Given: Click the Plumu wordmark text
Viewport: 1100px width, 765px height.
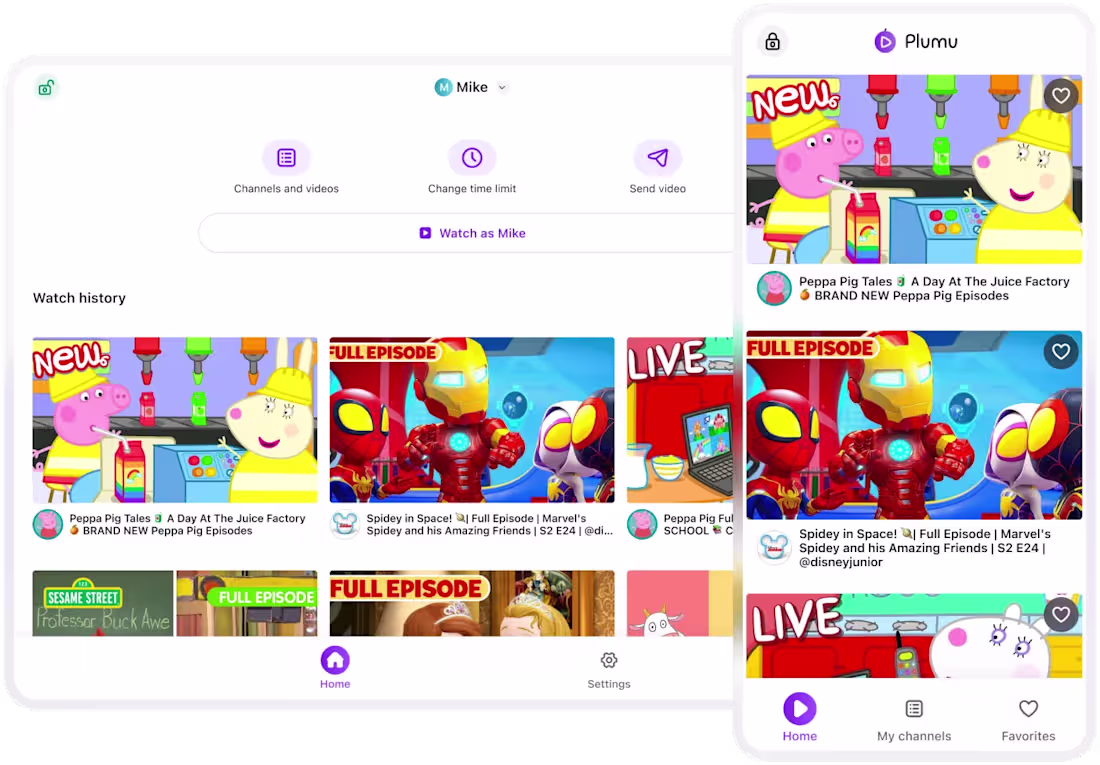Looking at the screenshot, I should coord(931,41).
